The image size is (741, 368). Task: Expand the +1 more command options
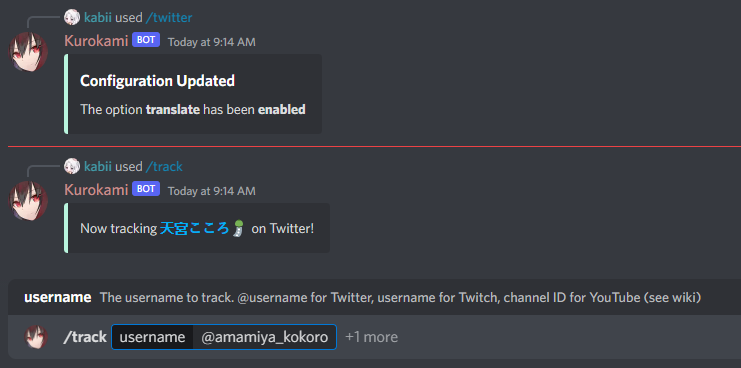tap(371, 337)
